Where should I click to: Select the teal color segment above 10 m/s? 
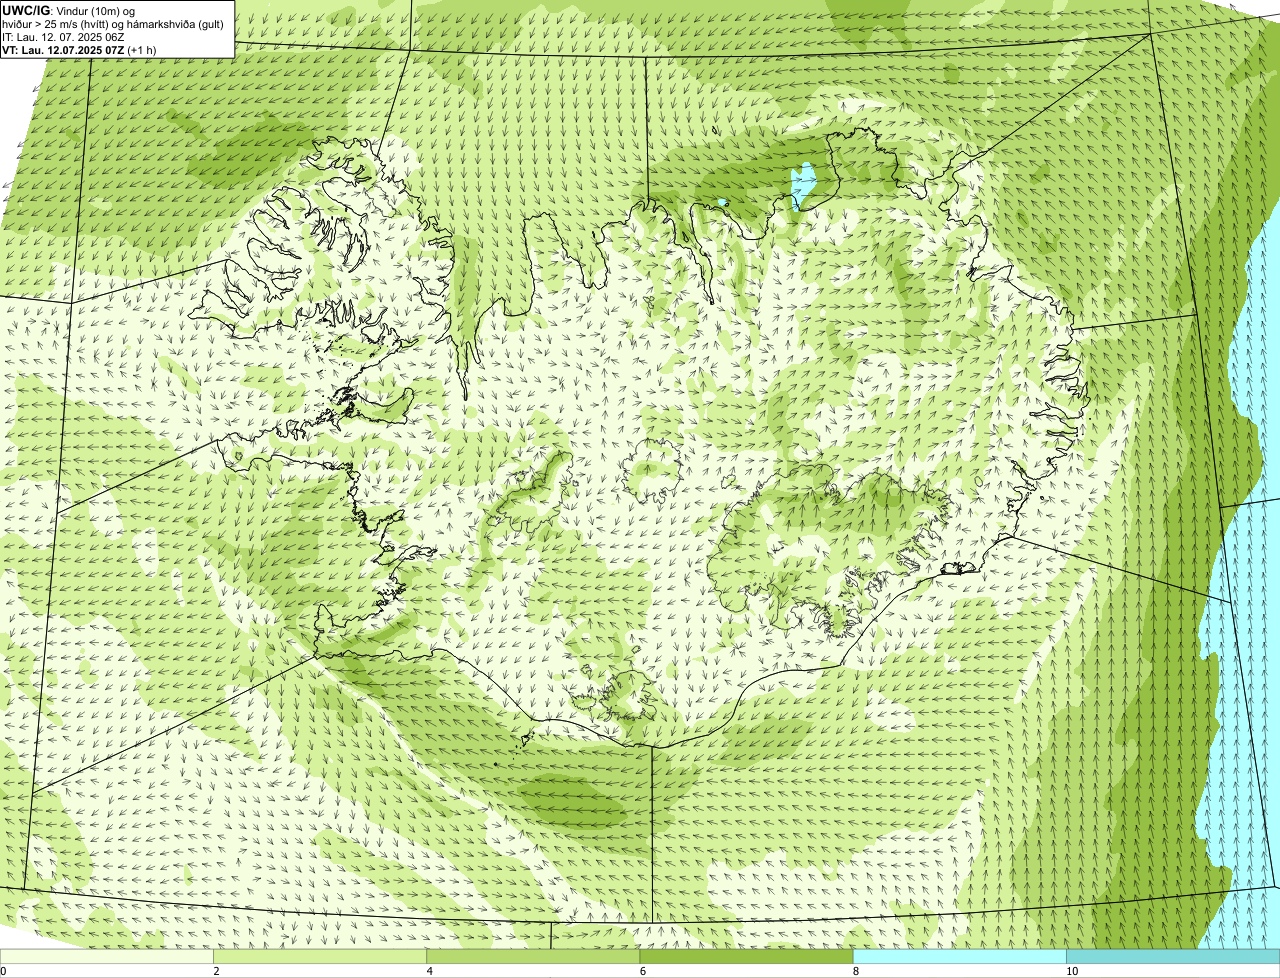[1173, 957]
